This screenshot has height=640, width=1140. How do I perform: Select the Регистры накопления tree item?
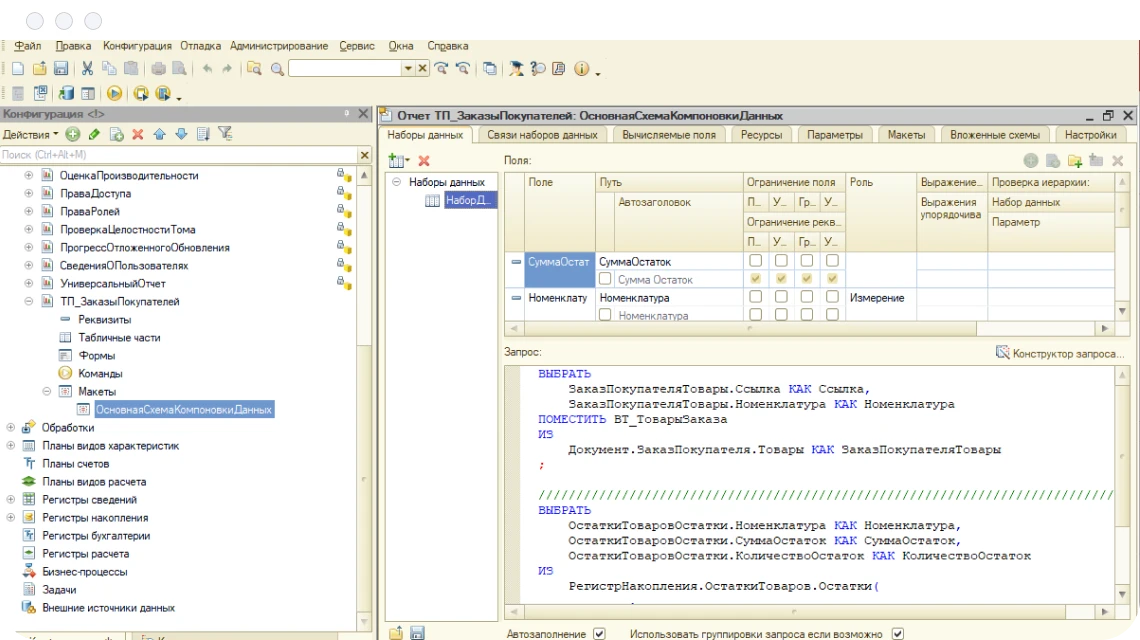click(94, 517)
